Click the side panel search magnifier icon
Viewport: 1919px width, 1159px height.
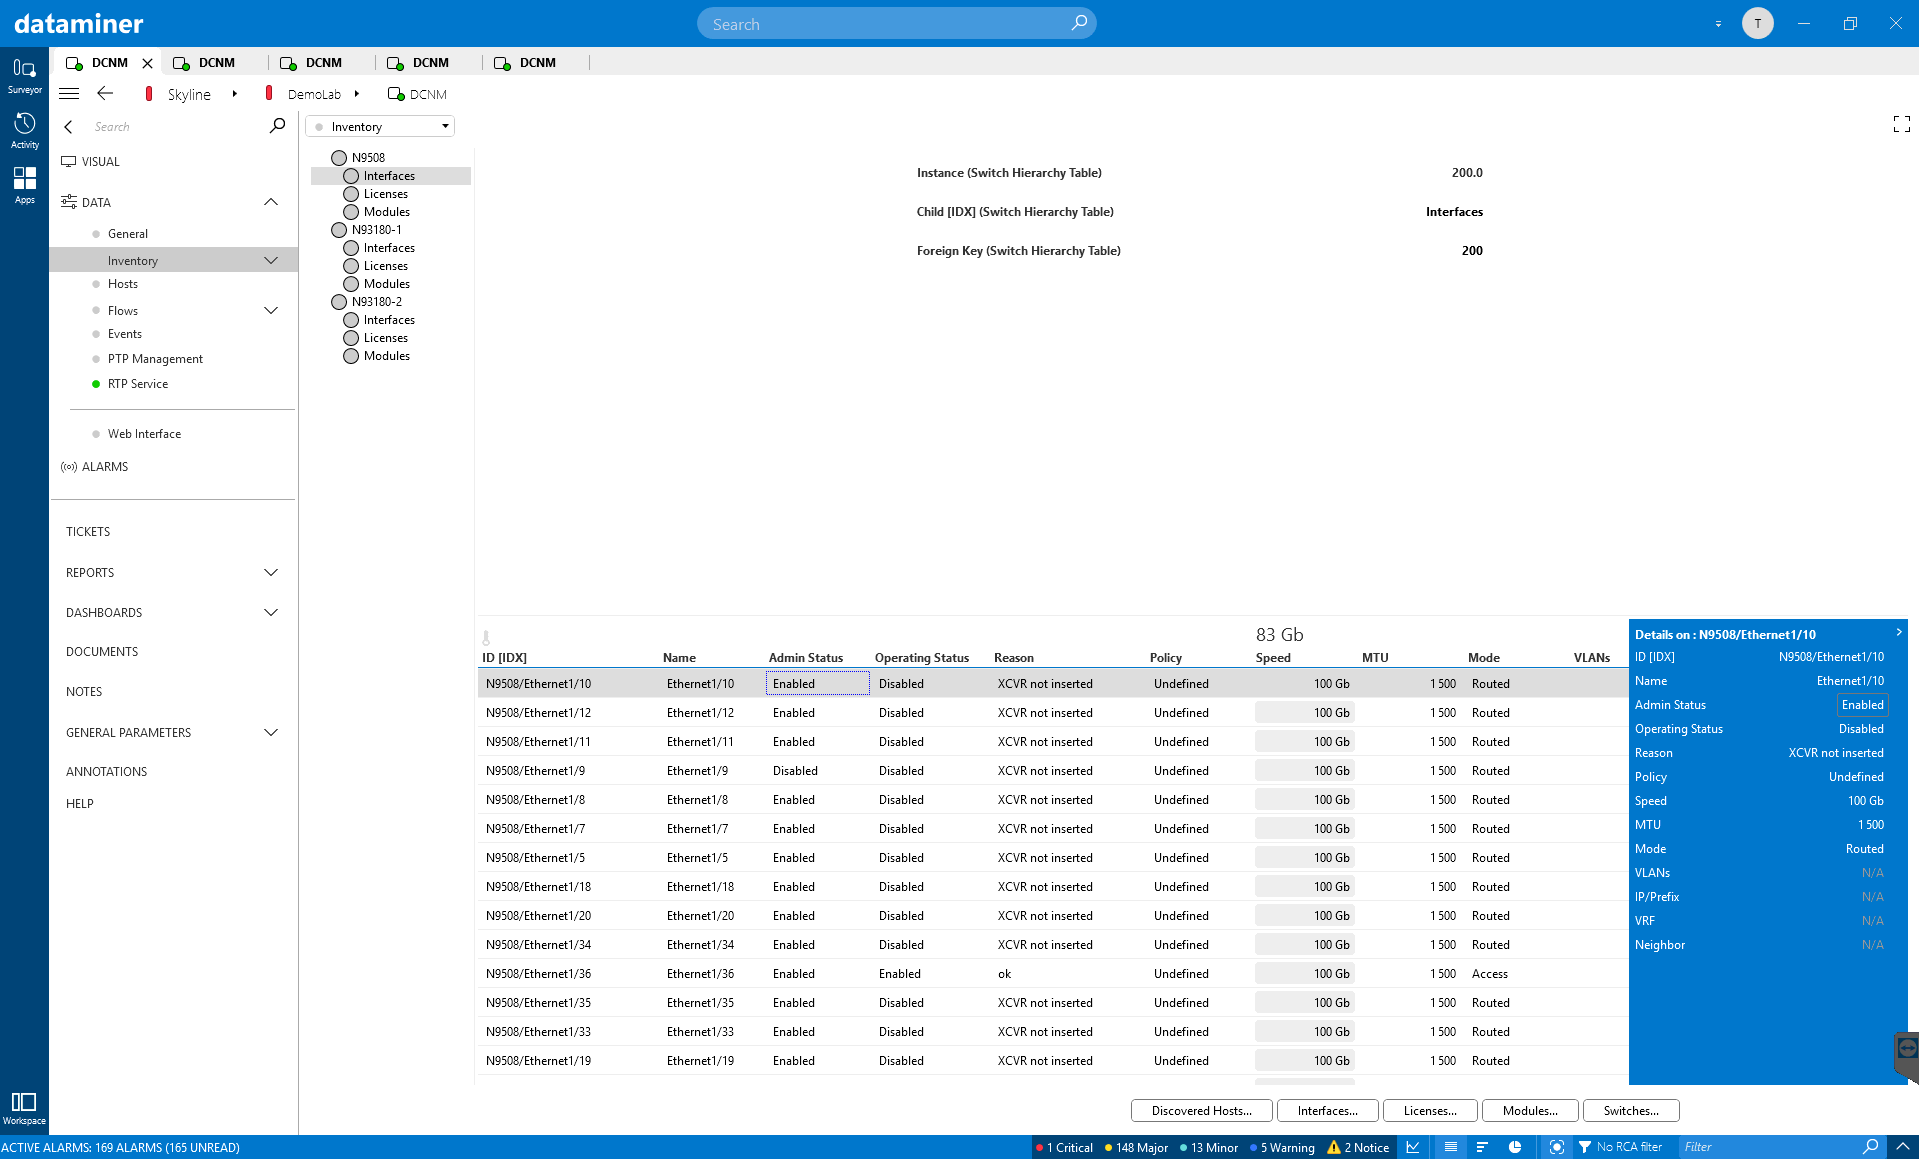pos(277,126)
